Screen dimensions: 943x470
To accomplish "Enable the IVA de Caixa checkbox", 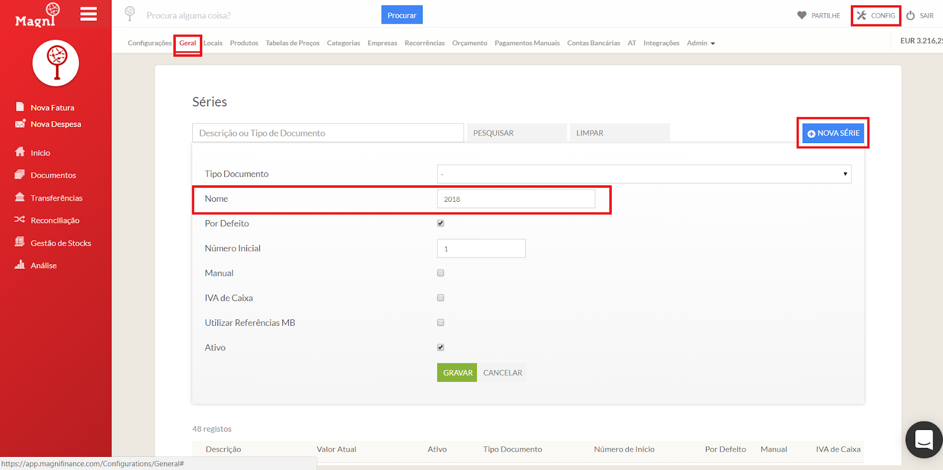I will tap(440, 298).
